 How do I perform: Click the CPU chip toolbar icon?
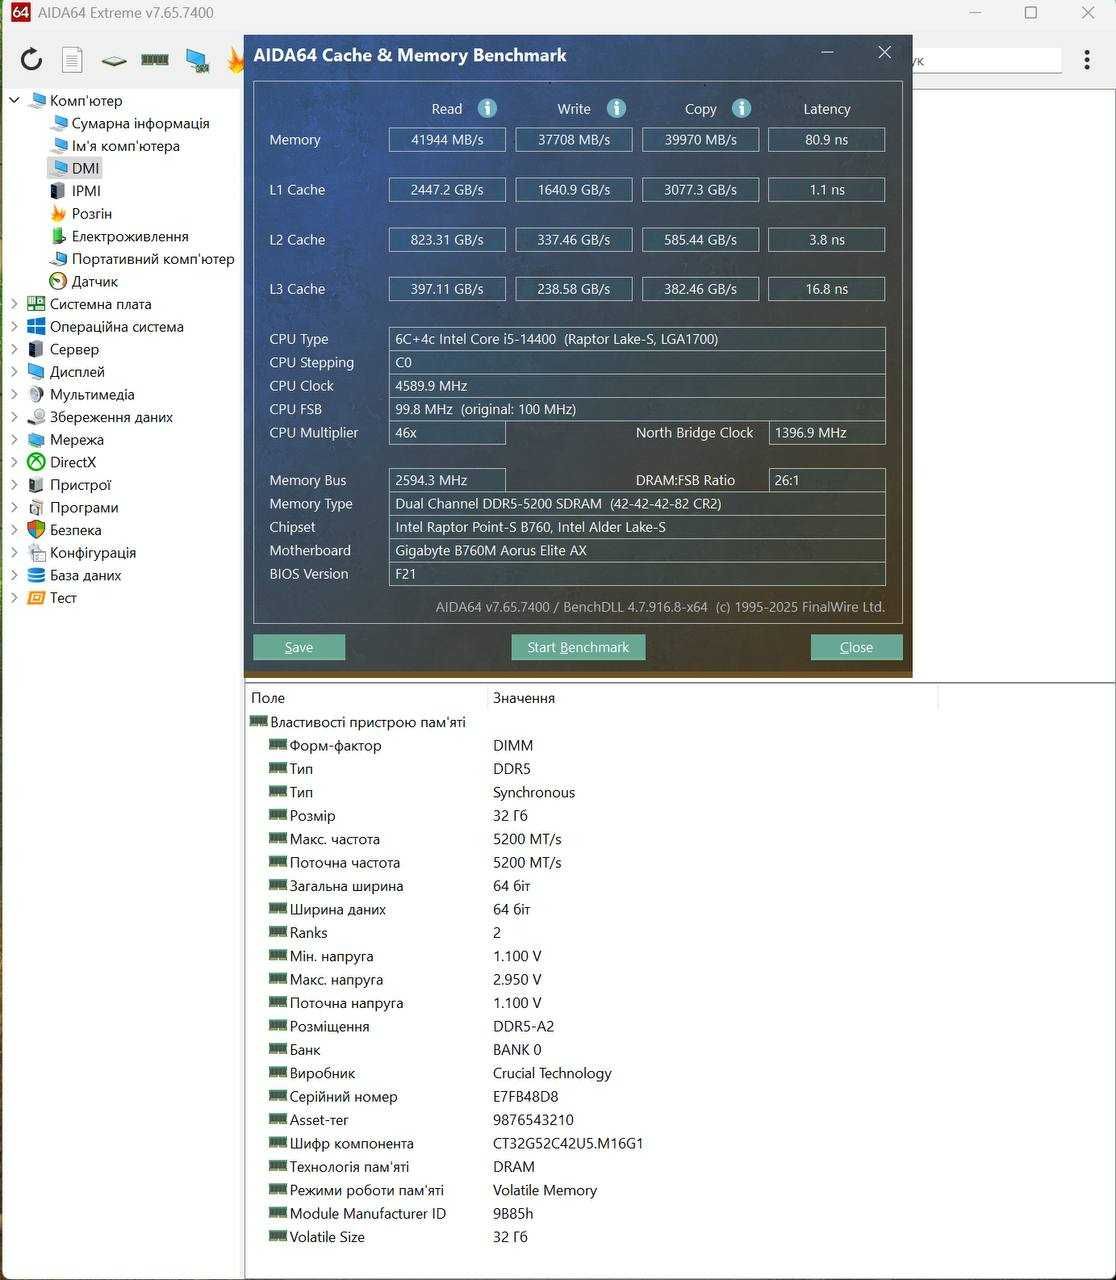click(114, 60)
